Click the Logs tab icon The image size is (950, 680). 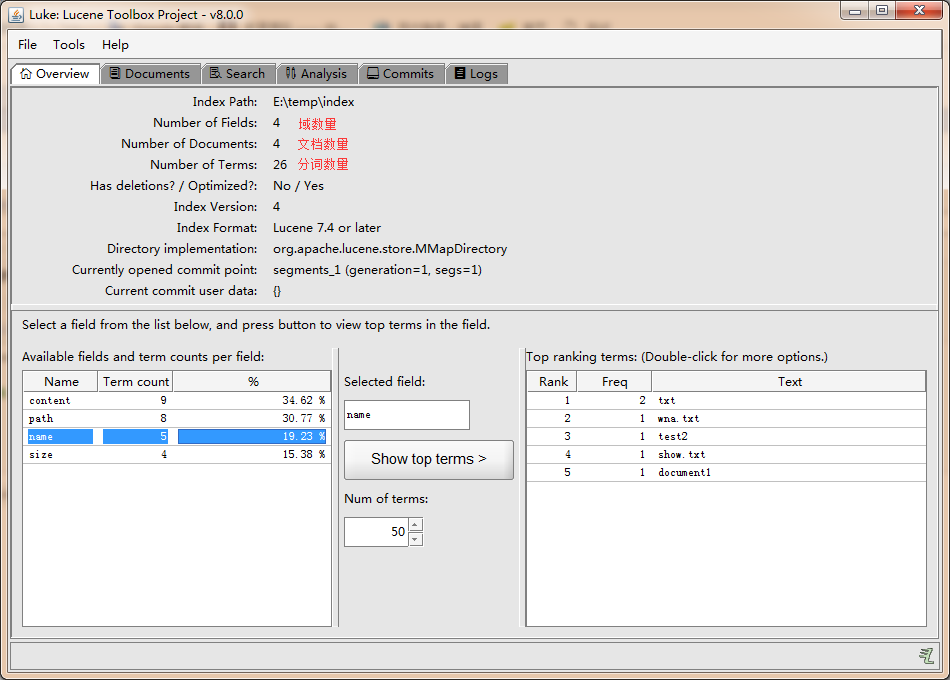point(460,73)
